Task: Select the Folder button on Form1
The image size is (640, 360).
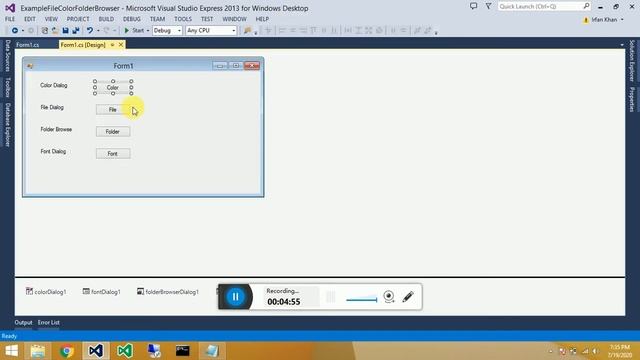Action: [113, 131]
